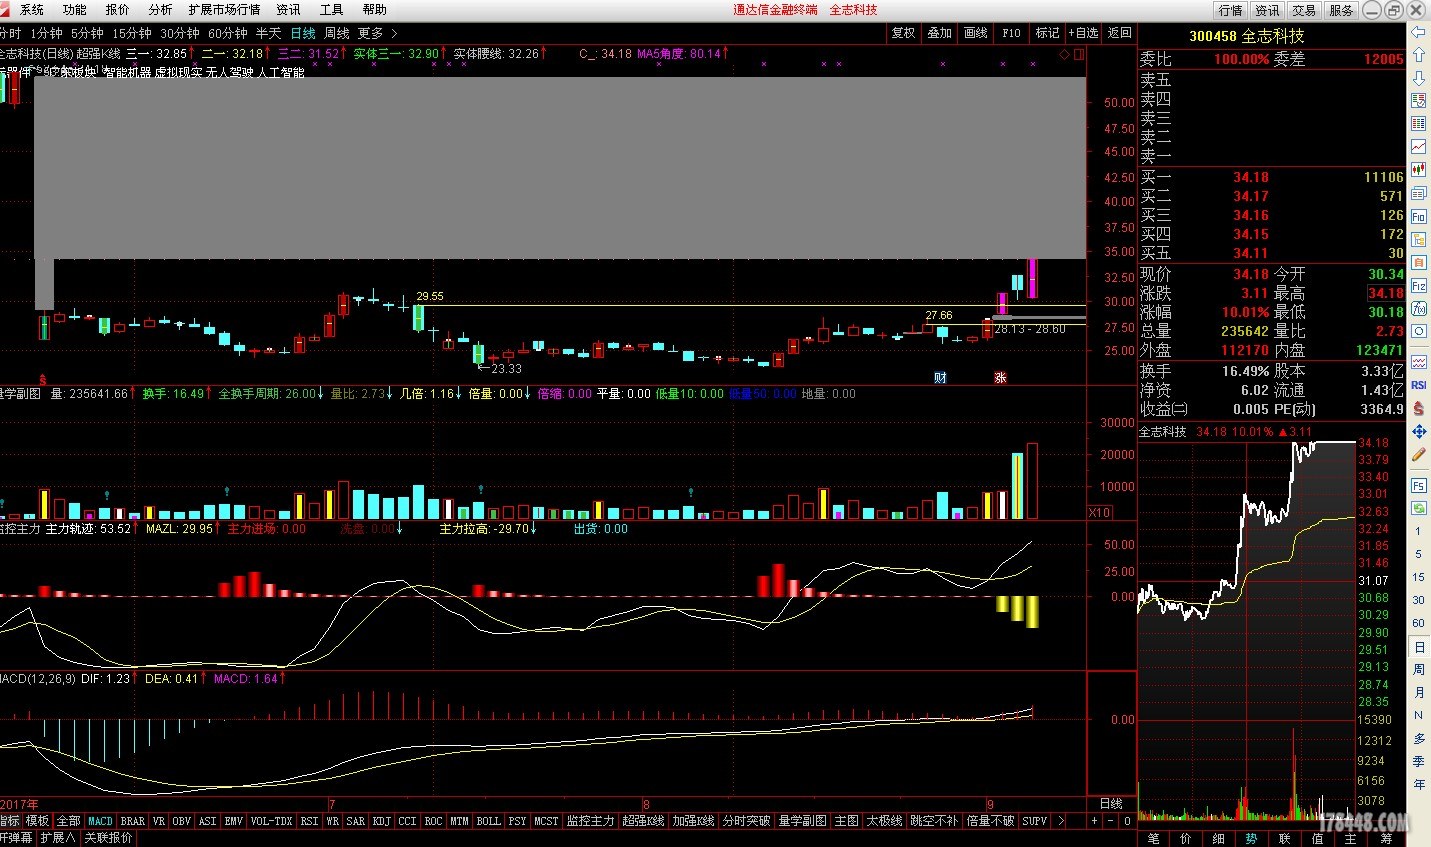Select the 势 tab below intraday chart
1431x847 pixels.
tap(1252, 838)
